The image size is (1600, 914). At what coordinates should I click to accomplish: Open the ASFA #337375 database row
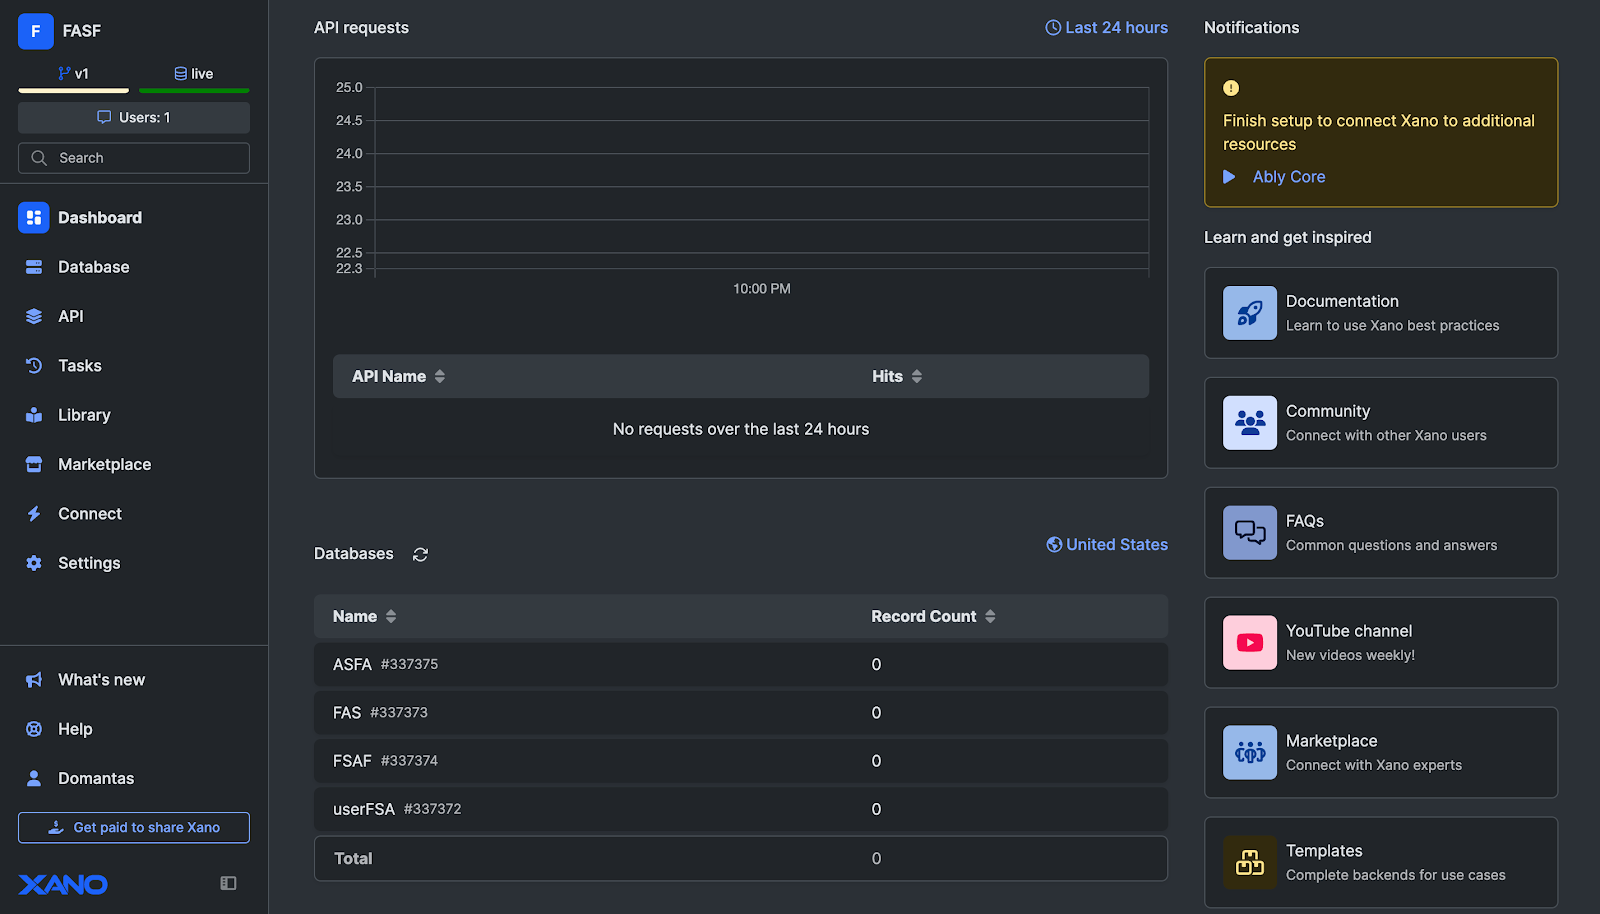[741, 664]
